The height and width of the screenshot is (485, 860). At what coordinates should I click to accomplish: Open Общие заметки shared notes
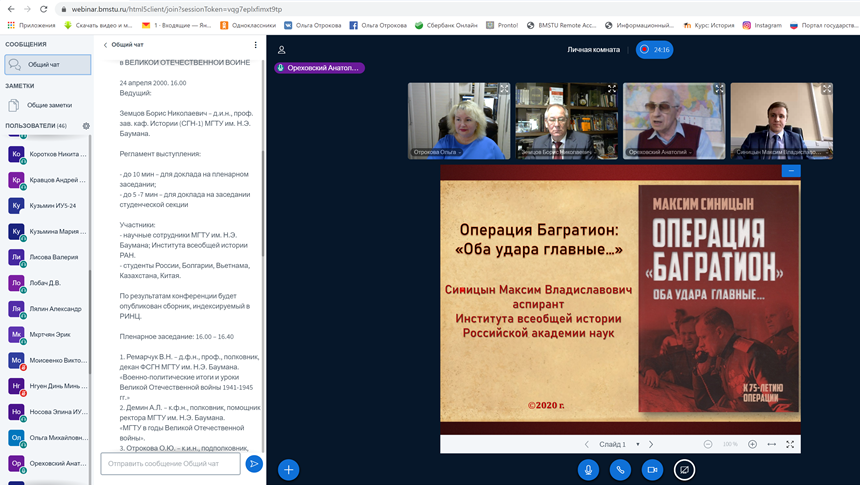tap(48, 105)
